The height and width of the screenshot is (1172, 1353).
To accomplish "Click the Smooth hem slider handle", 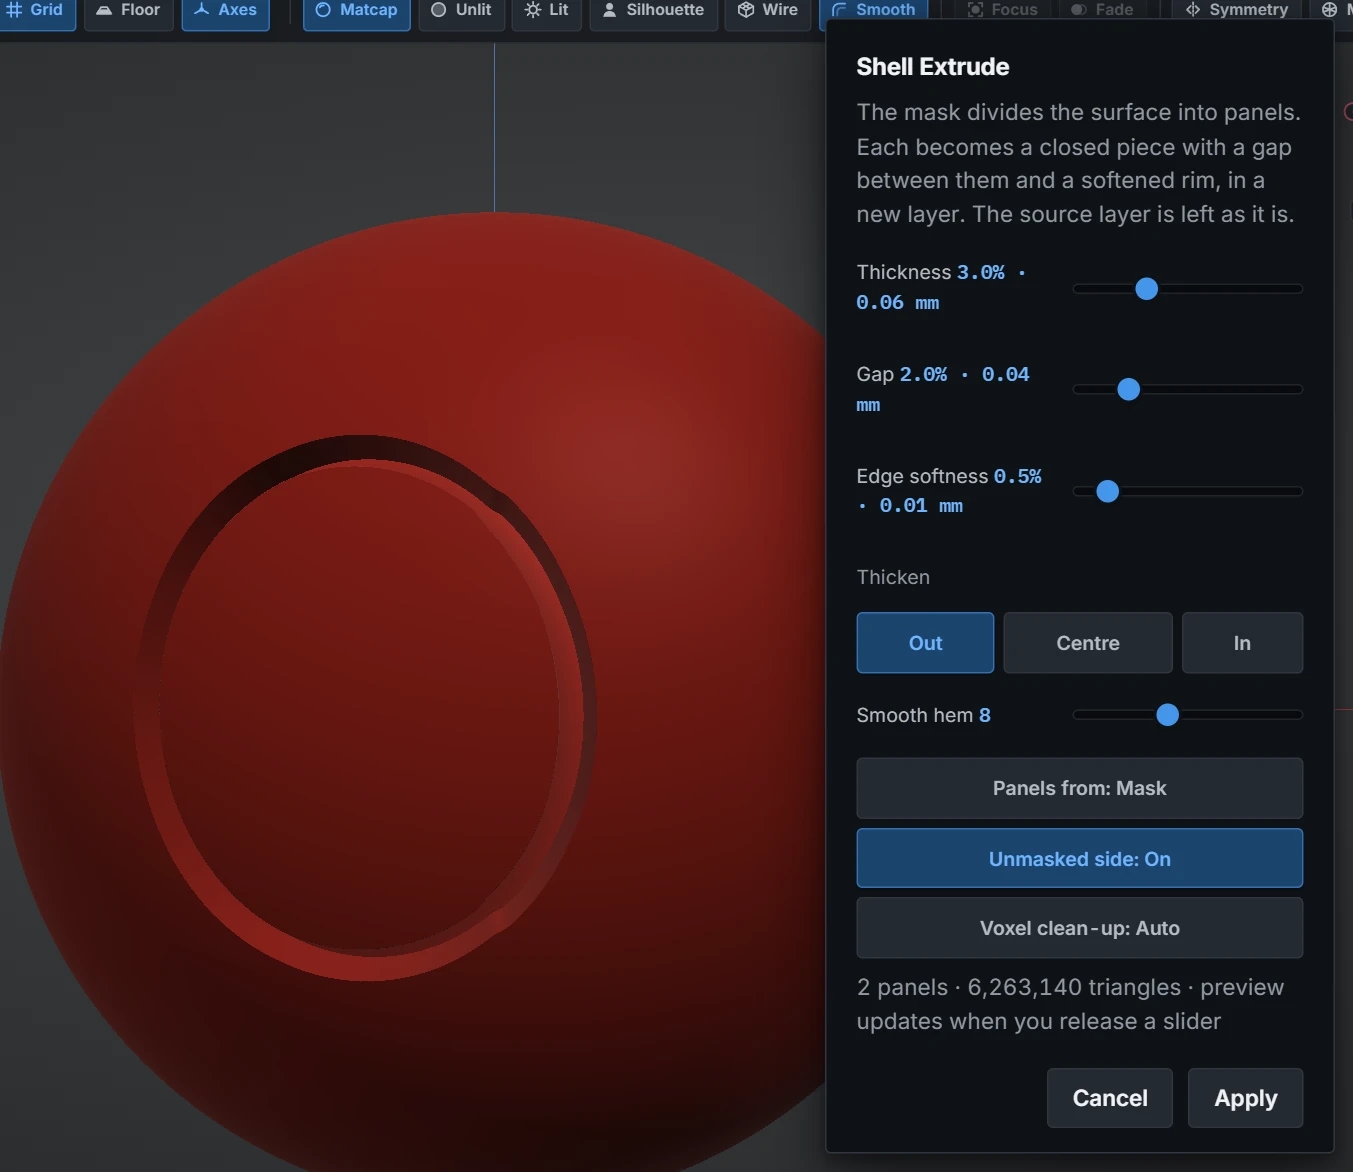I will pyautogui.click(x=1168, y=715).
